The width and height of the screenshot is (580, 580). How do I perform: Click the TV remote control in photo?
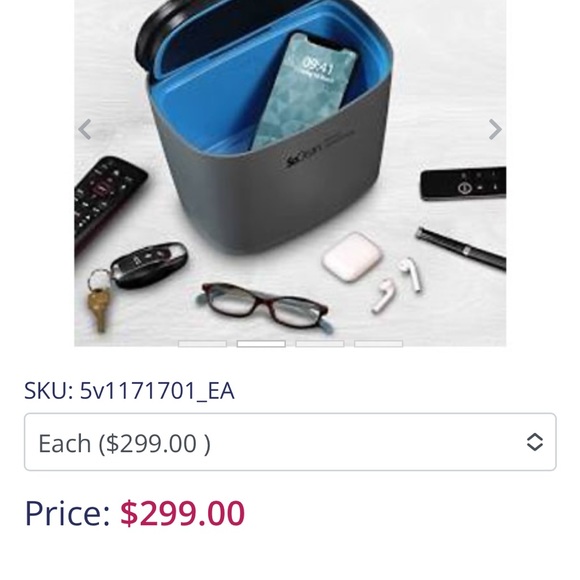[x=107, y=202]
